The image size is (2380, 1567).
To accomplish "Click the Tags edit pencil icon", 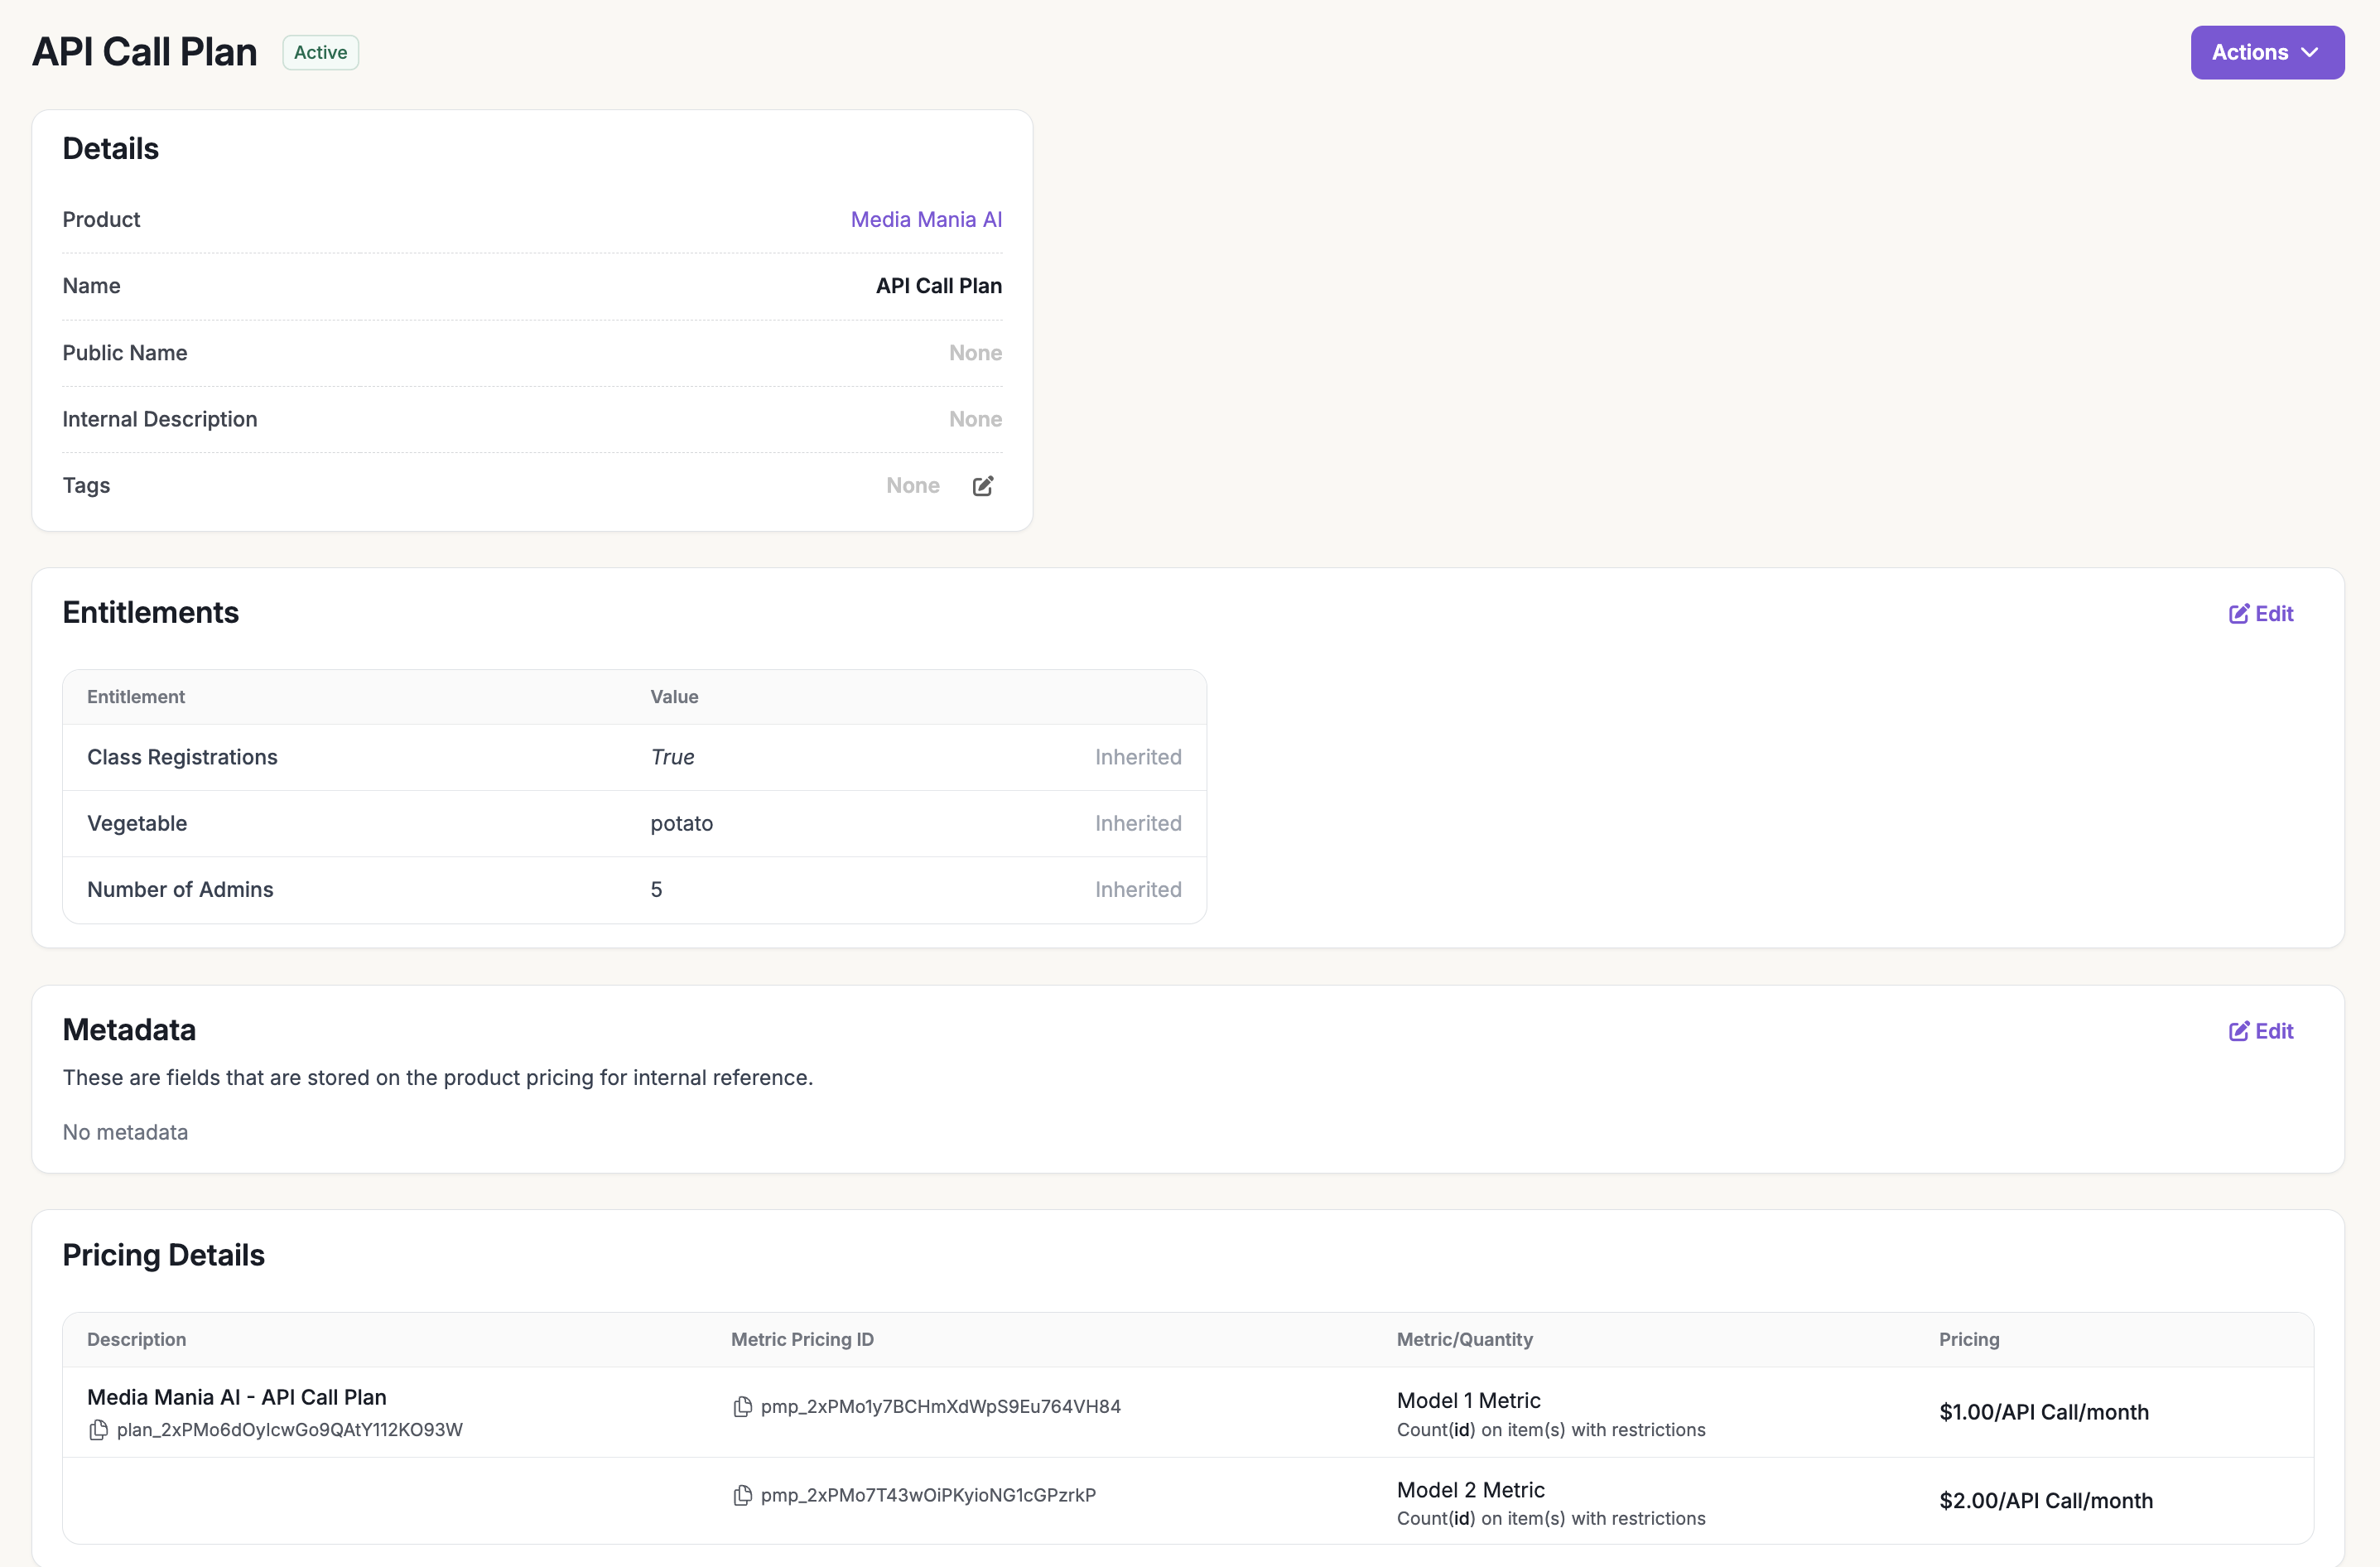I will pos(983,486).
